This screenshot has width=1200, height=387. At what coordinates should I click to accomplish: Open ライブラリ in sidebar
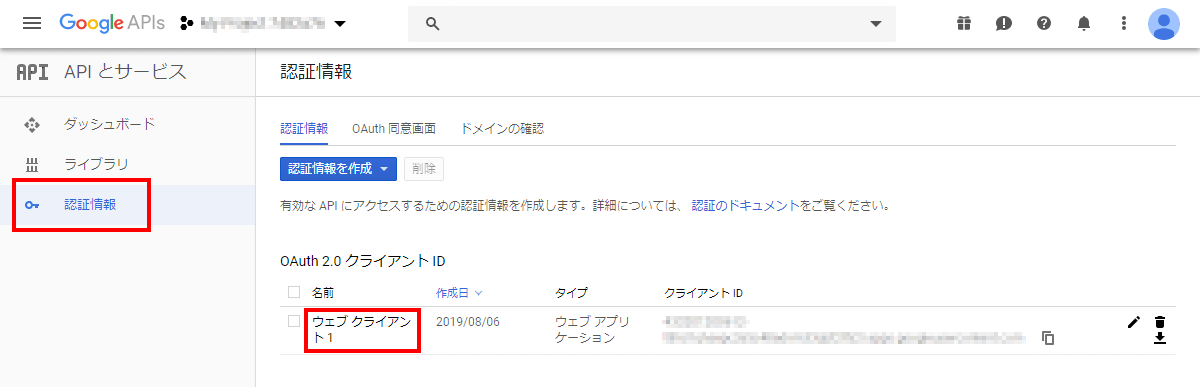pyautogui.click(x=96, y=164)
